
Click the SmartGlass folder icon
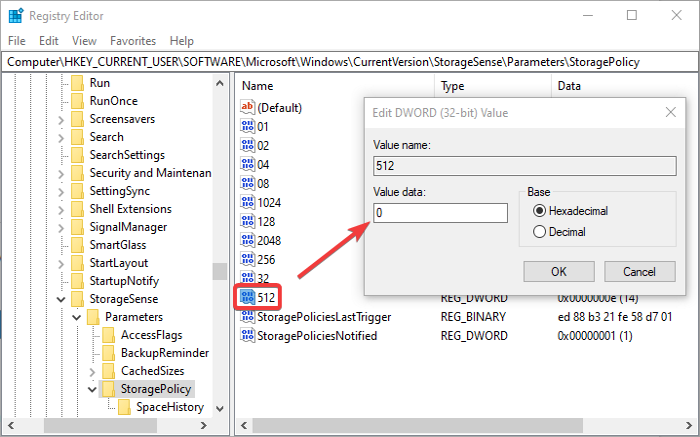(78, 245)
